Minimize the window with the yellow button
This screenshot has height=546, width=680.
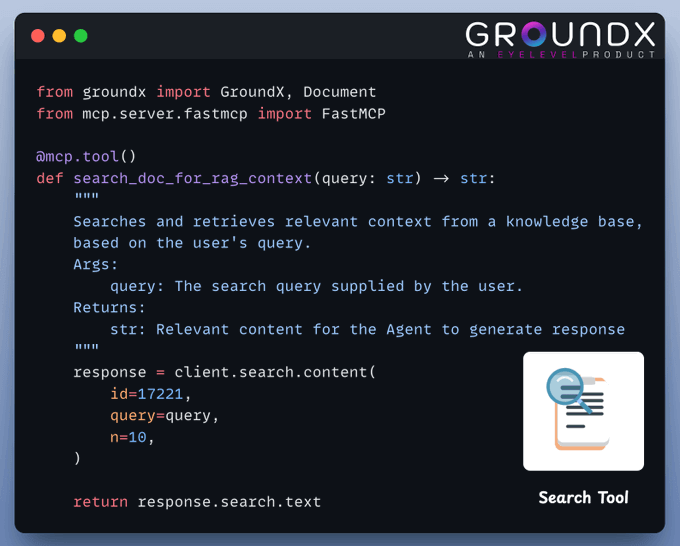pos(59,36)
